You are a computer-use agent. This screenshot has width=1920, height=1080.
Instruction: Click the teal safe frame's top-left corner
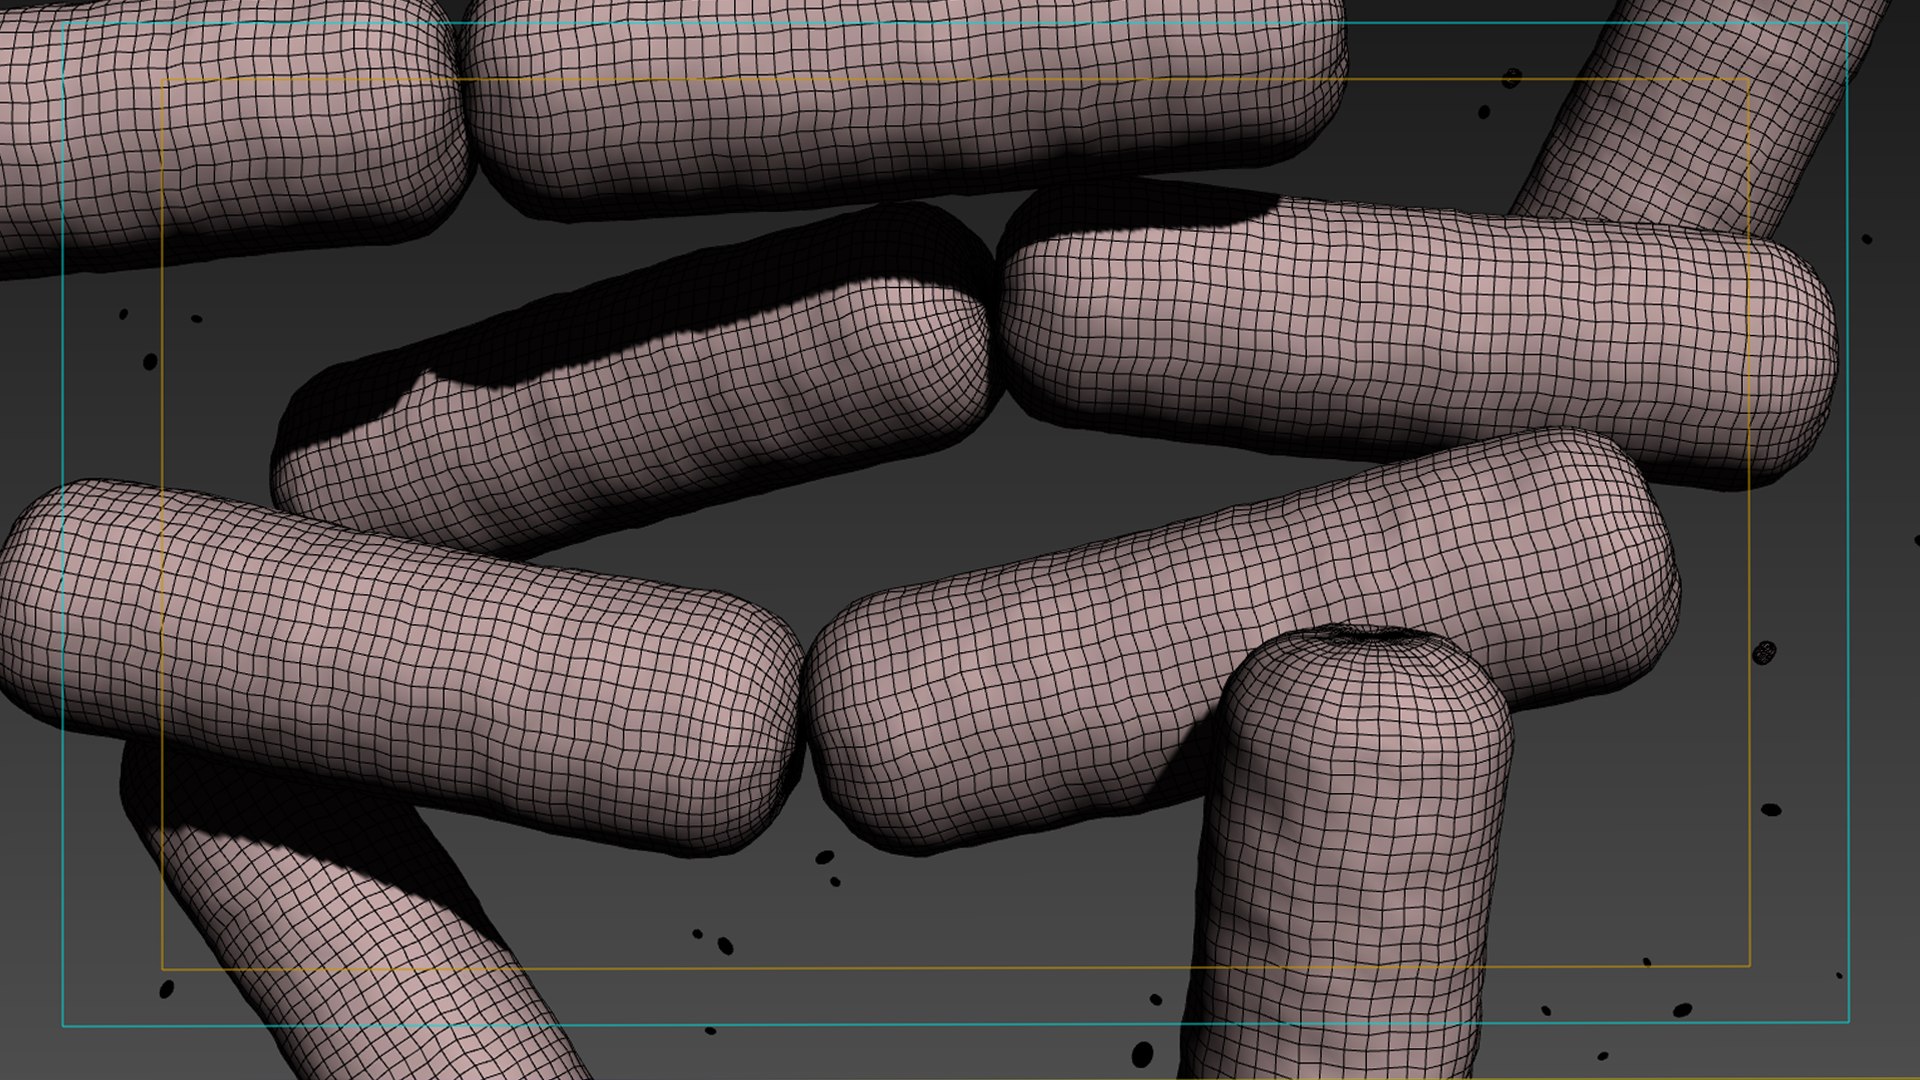64,24
